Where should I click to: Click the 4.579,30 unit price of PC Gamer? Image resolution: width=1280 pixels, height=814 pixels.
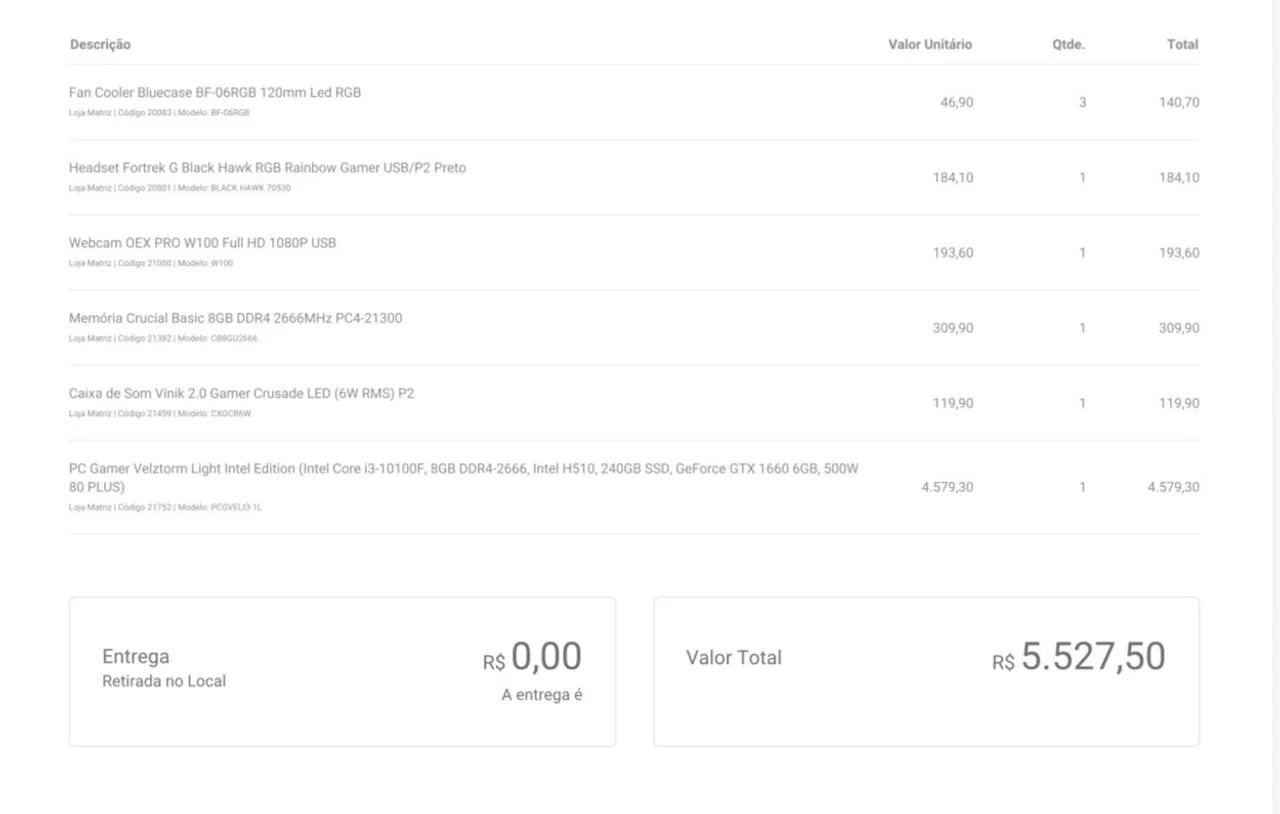[947, 488]
